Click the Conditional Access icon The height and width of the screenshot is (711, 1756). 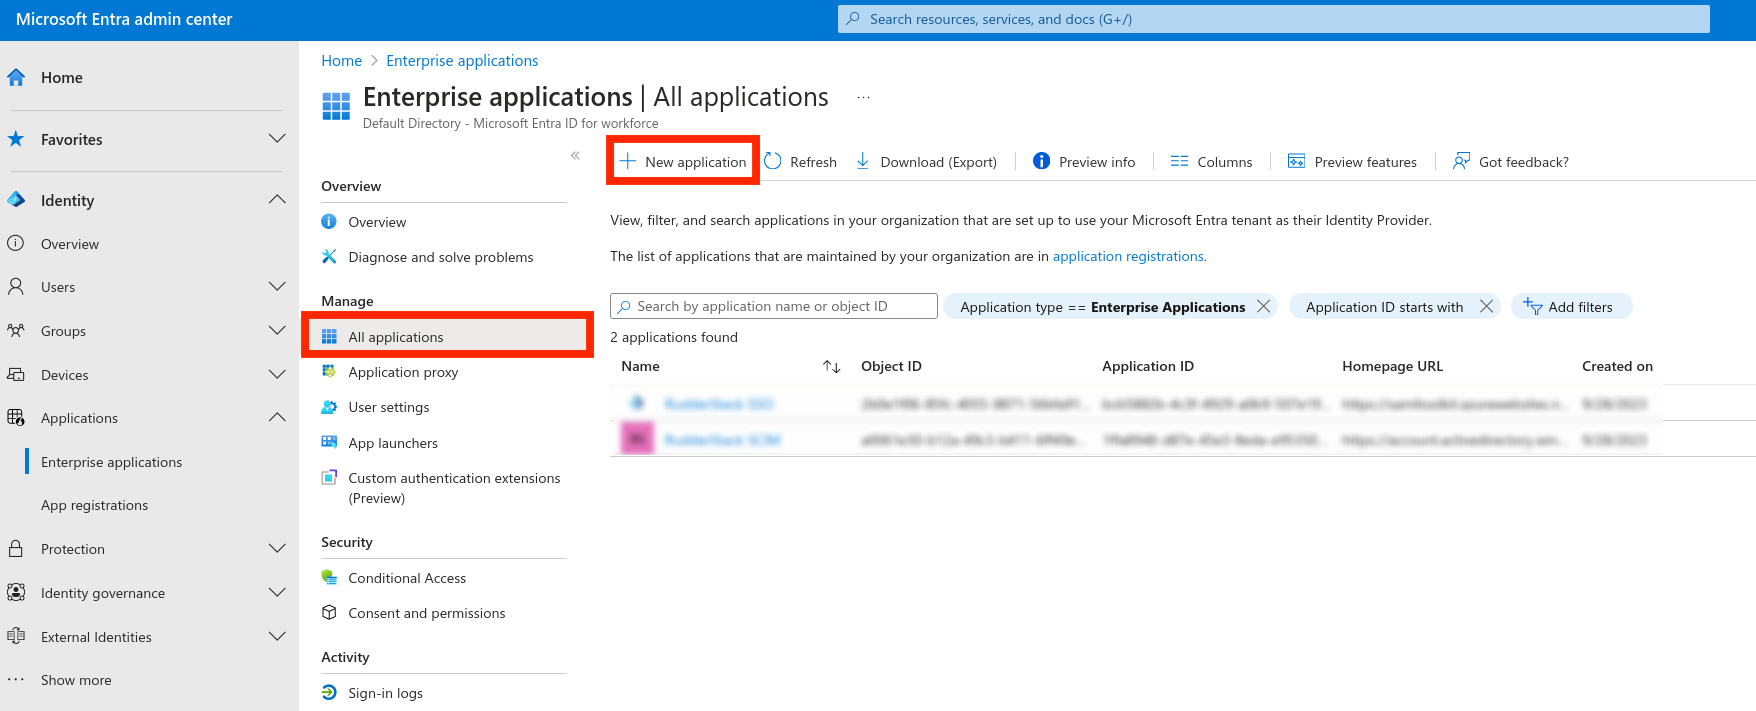[x=329, y=578]
